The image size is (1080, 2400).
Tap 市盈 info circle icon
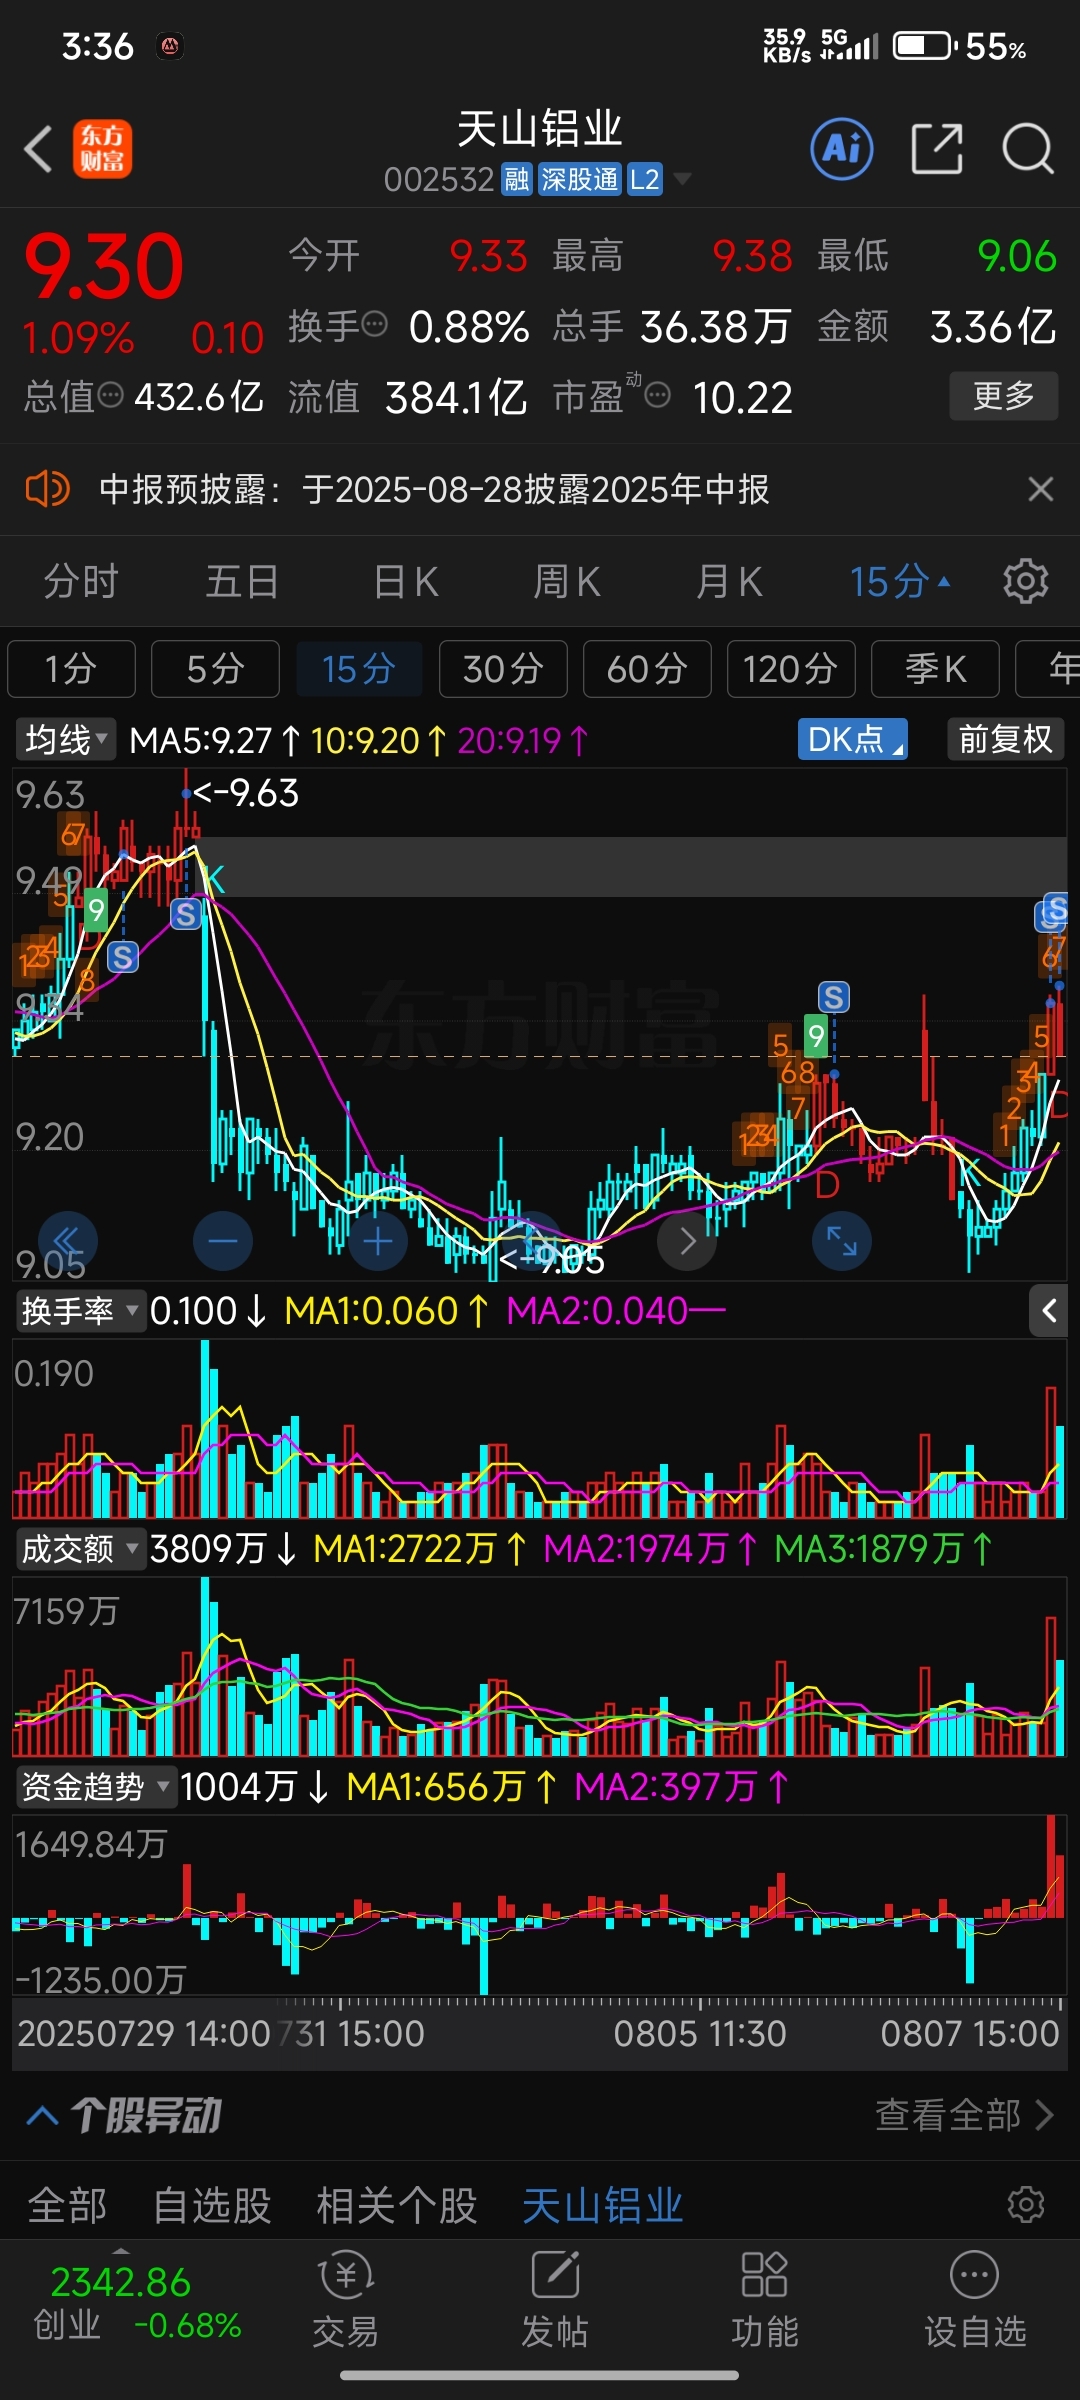[x=657, y=395]
